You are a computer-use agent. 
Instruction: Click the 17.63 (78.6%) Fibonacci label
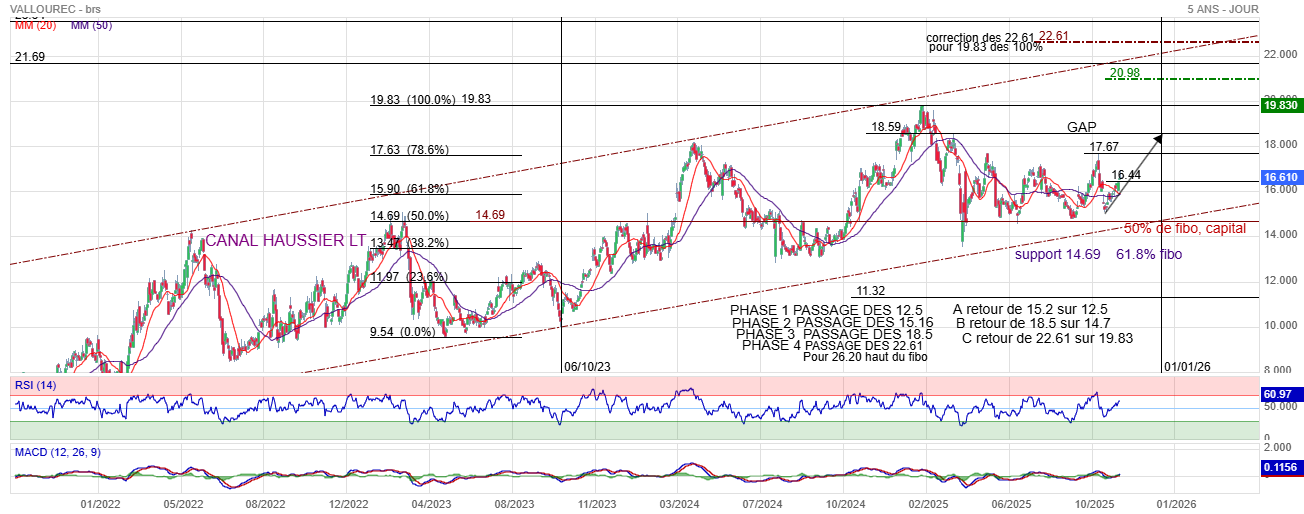tap(410, 150)
